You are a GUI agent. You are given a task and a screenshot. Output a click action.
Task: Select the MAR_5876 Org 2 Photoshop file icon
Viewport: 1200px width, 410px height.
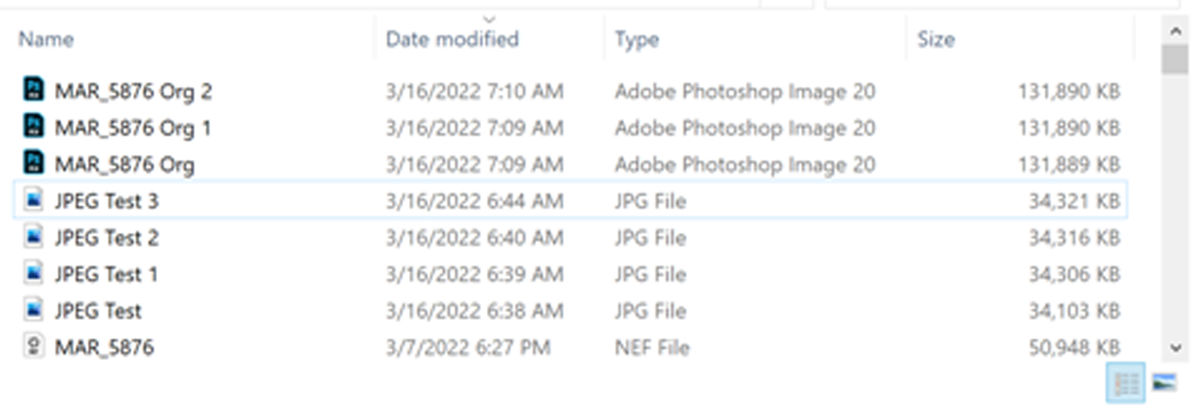click(33, 91)
